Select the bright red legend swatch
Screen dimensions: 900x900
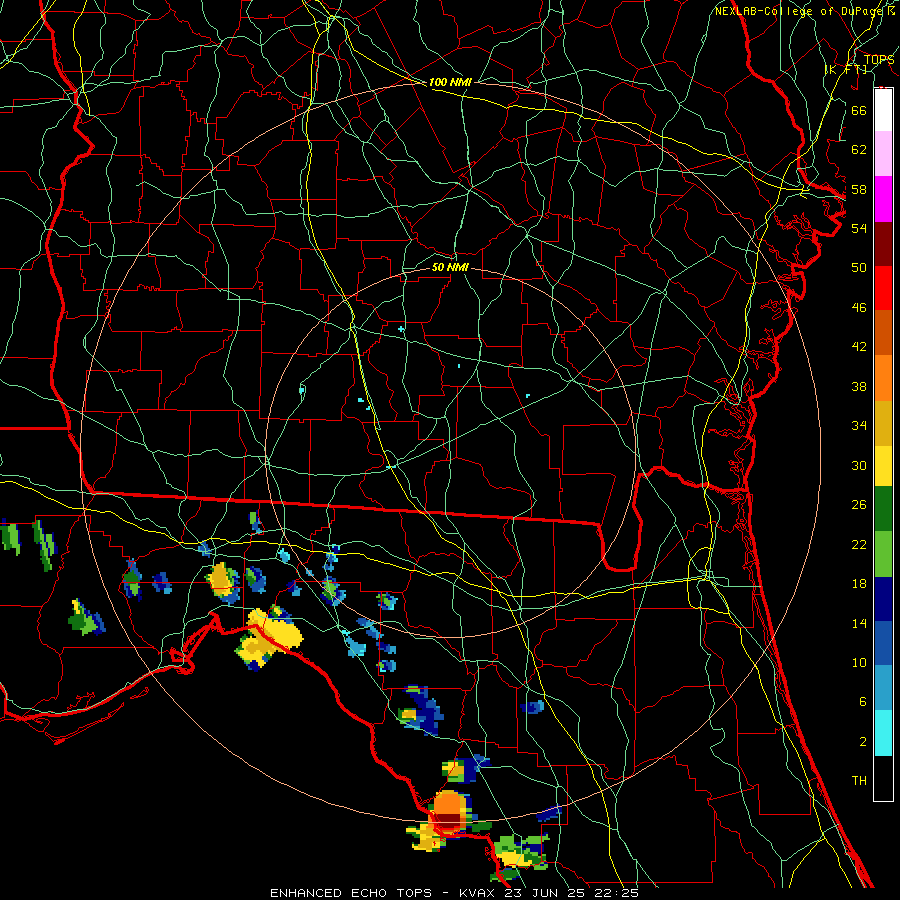(883, 288)
